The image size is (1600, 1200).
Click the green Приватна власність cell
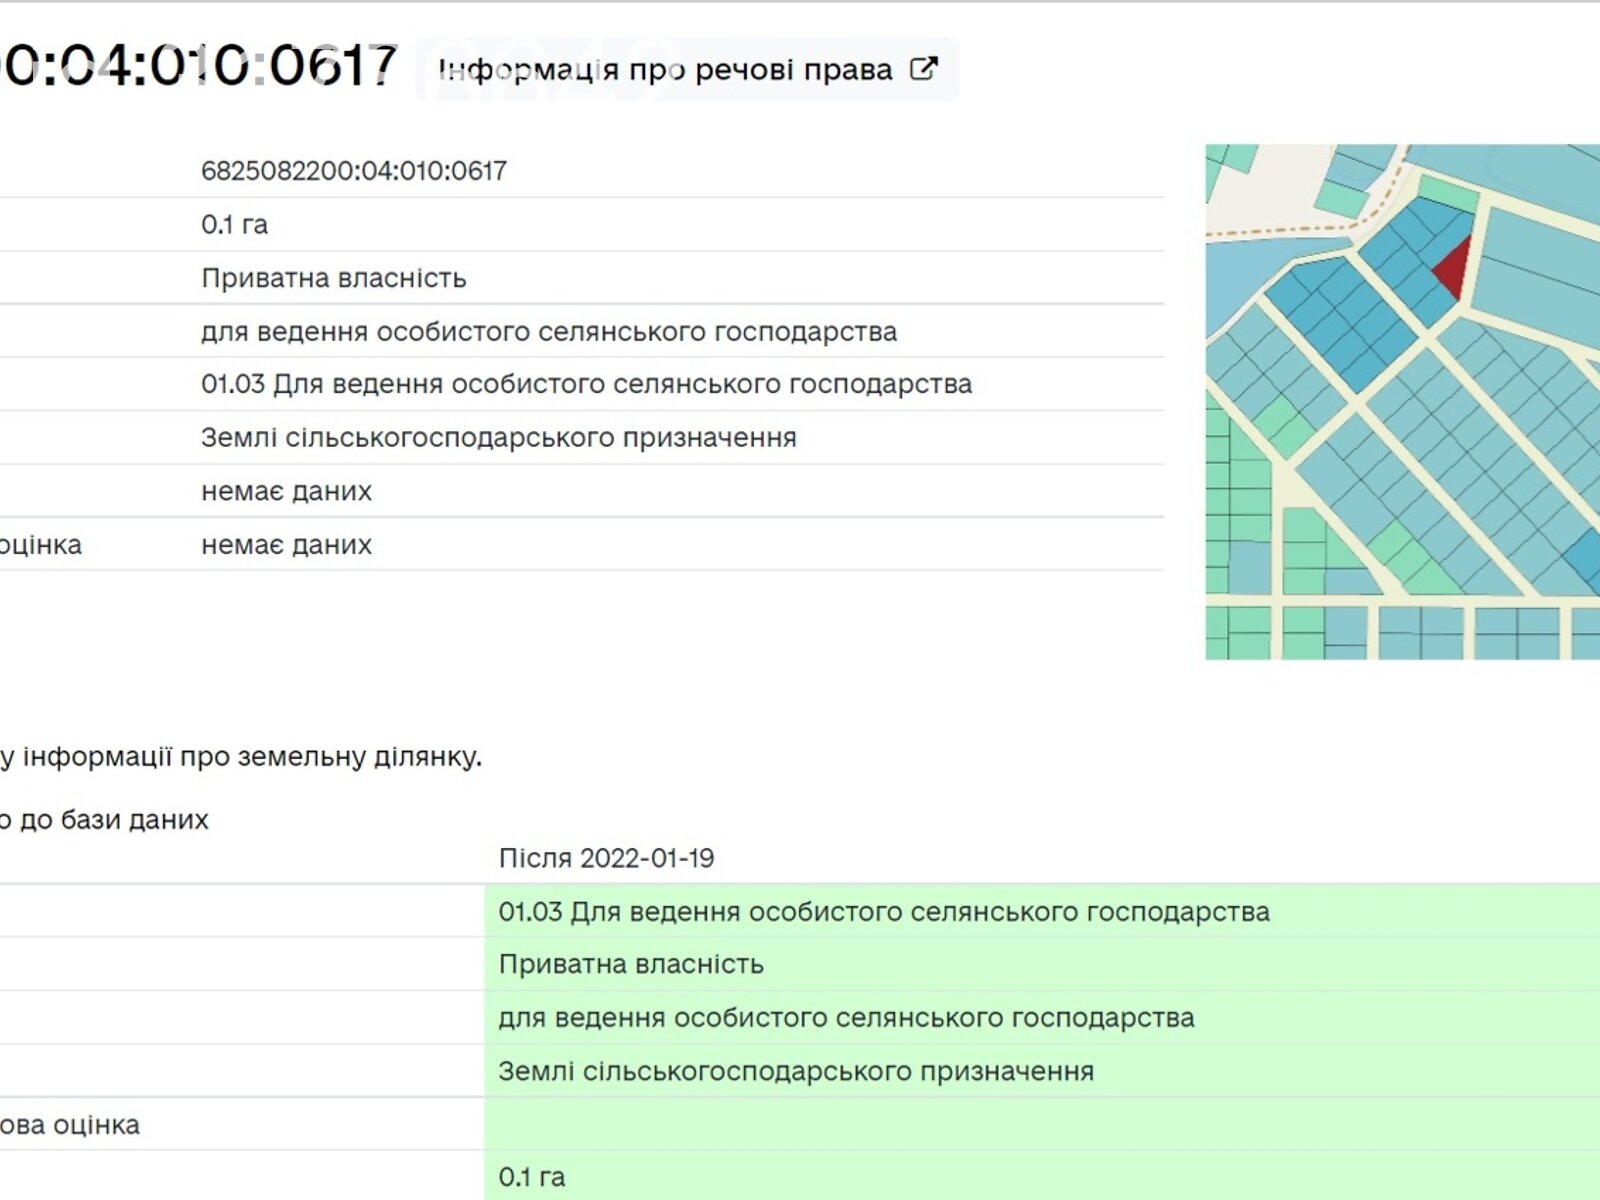click(x=631, y=964)
